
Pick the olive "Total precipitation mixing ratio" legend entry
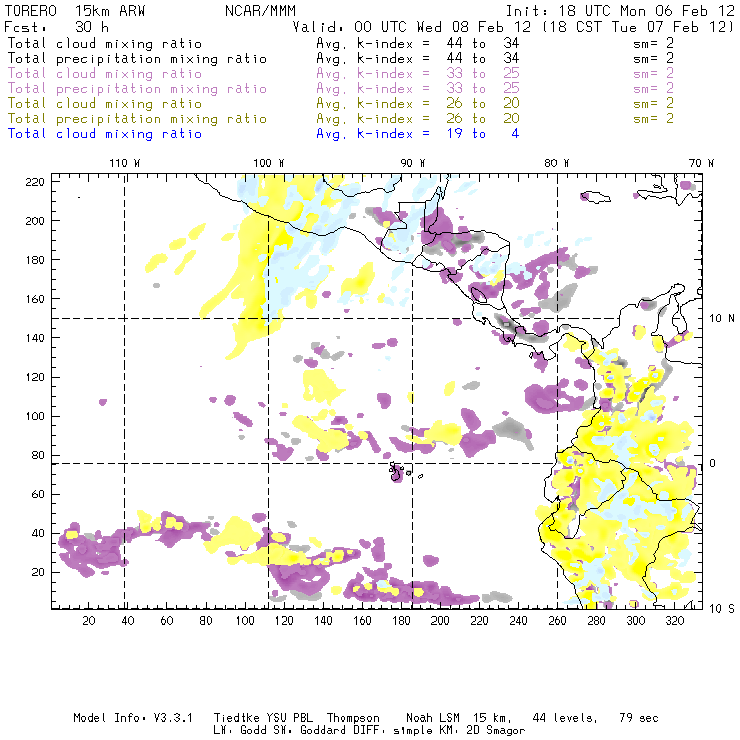[137, 119]
